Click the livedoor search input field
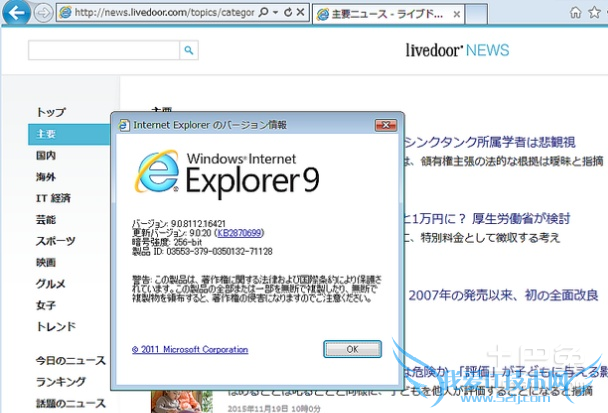The height and width of the screenshot is (413, 608). point(104,50)
